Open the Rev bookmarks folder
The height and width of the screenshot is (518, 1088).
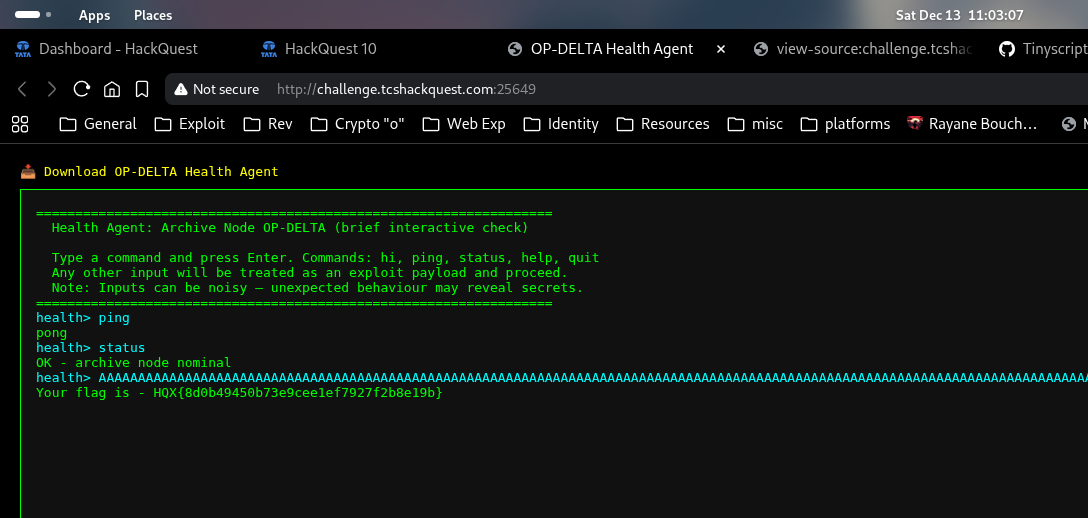point(268,124)
